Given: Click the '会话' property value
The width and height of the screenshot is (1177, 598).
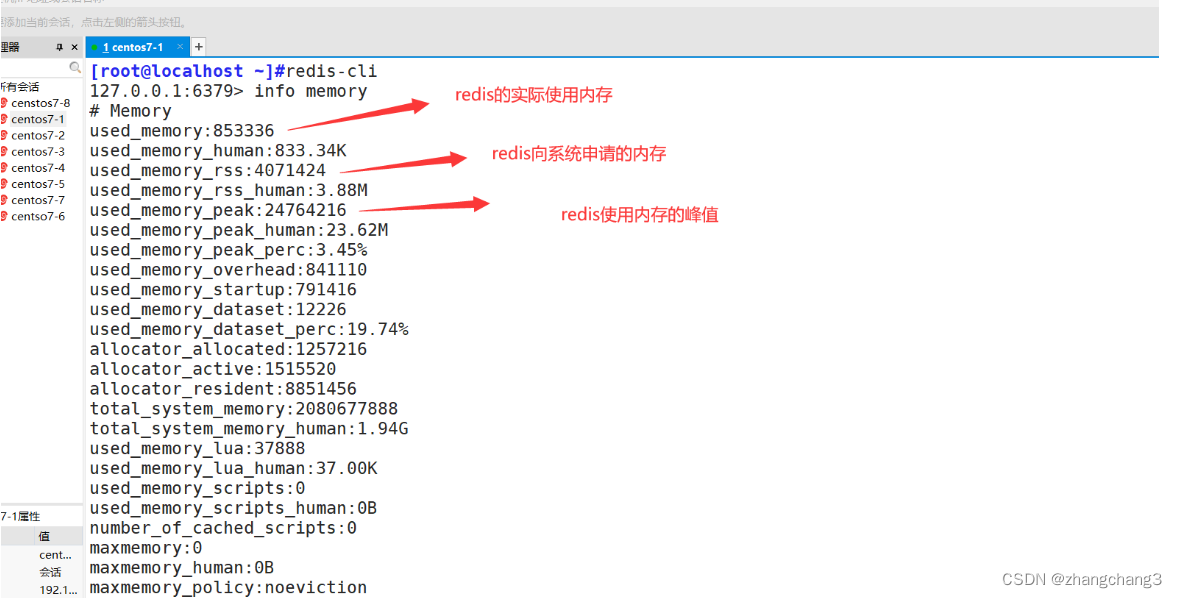Looking at the screenshot, I should 50,572.
